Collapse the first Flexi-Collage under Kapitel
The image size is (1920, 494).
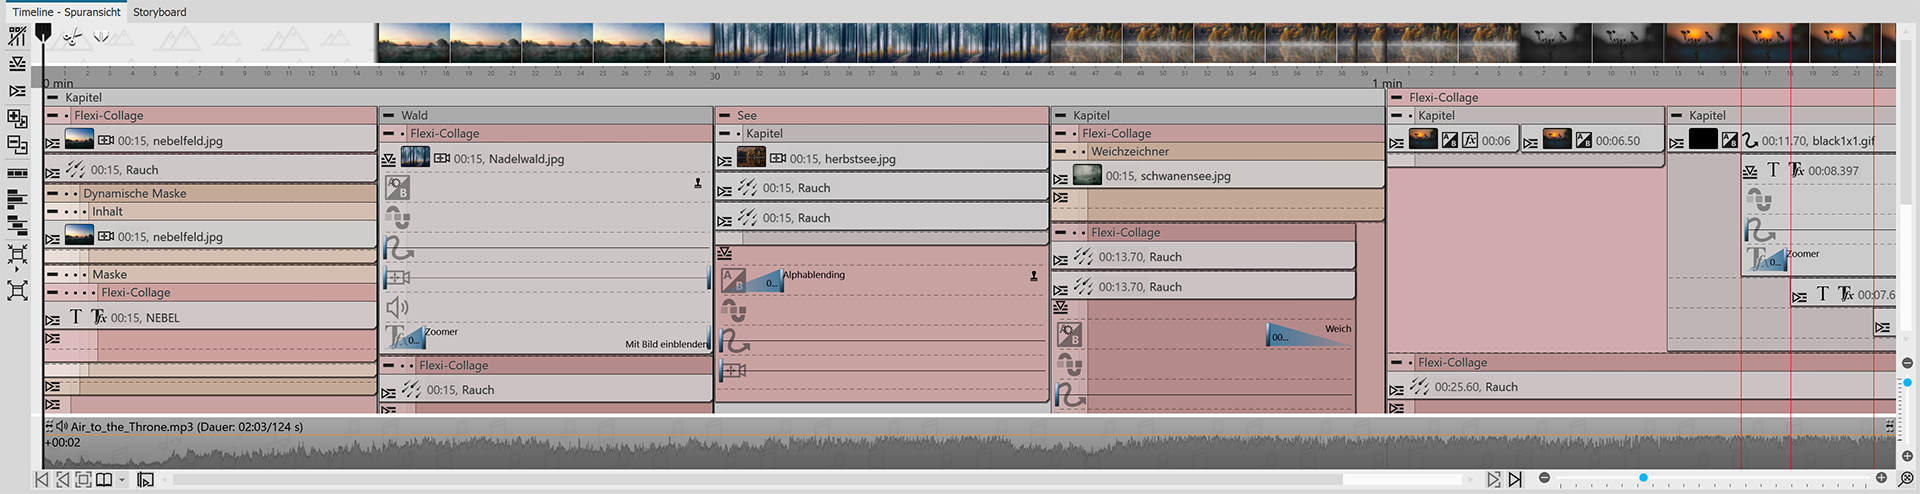coord(52,116)
